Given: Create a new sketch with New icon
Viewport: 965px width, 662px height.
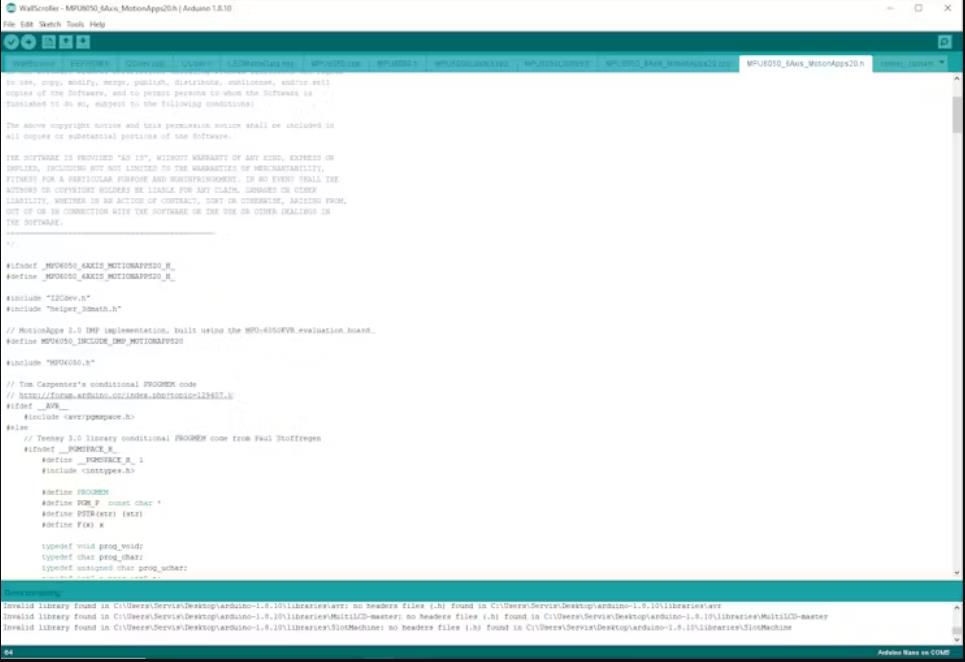Looking at the screenshot, I should [49, 42].
